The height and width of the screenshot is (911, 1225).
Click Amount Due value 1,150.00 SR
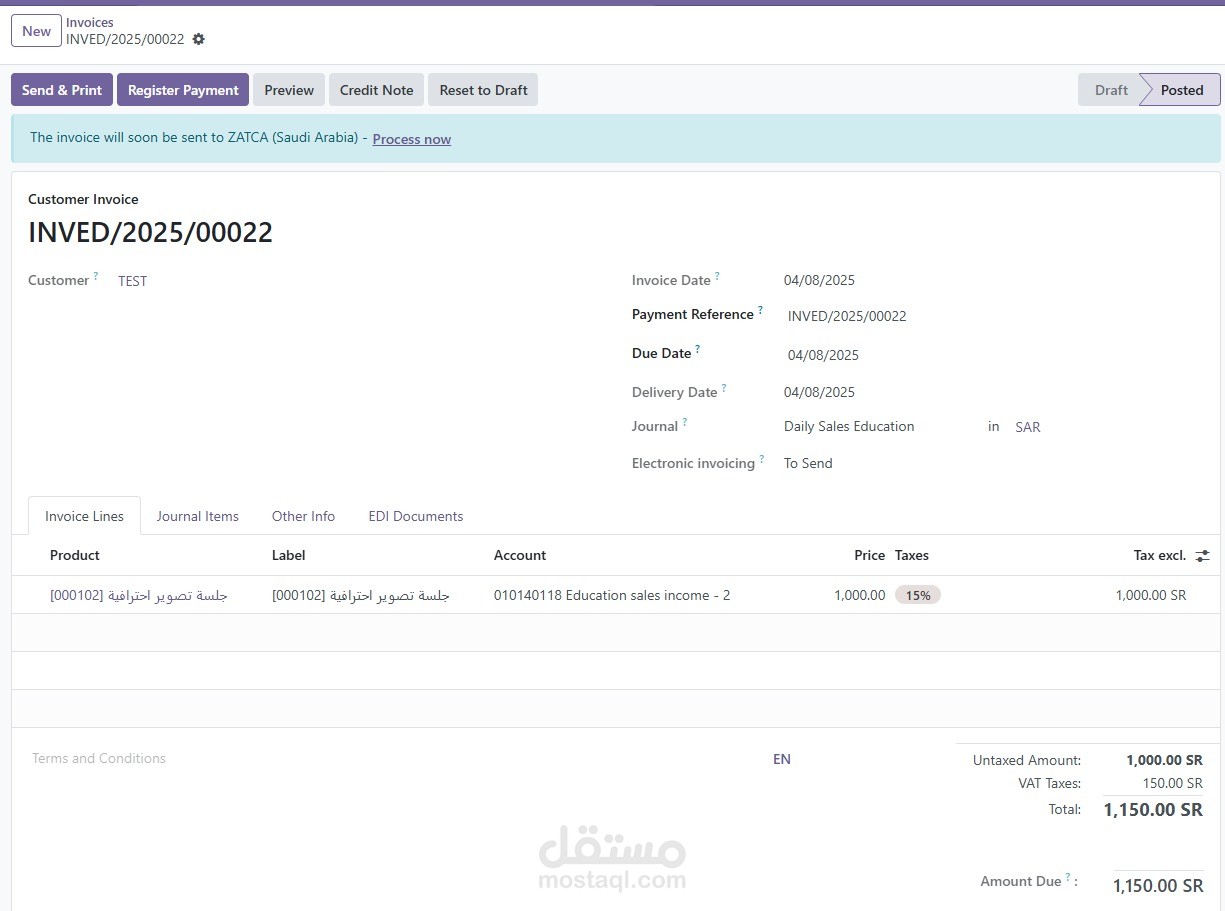click(x=1158, y=885)
